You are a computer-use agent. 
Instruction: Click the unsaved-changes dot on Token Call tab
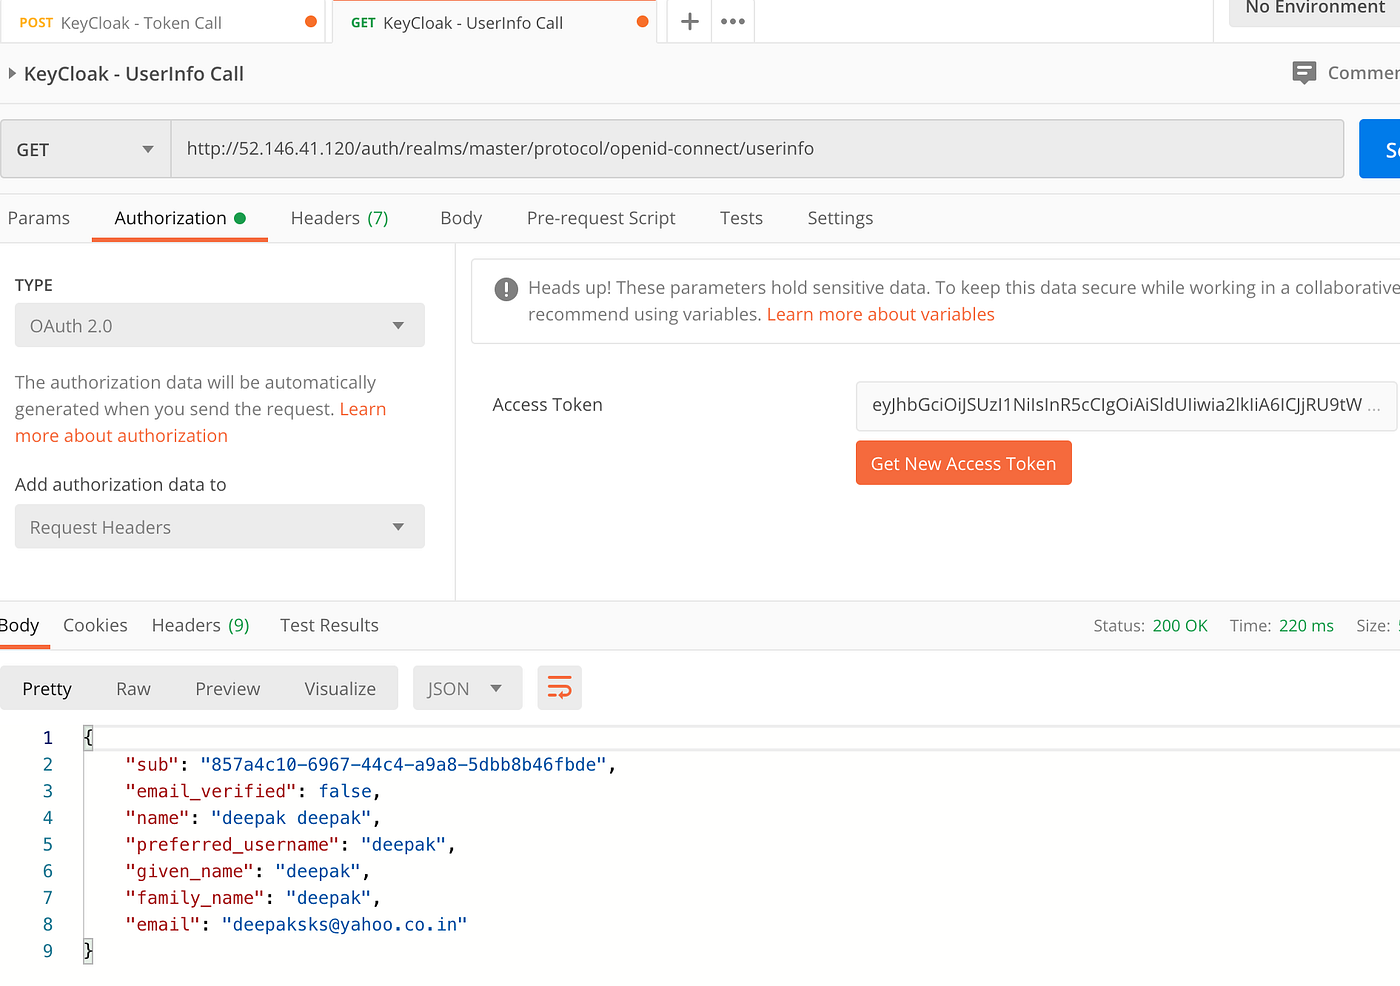(310, 20)
